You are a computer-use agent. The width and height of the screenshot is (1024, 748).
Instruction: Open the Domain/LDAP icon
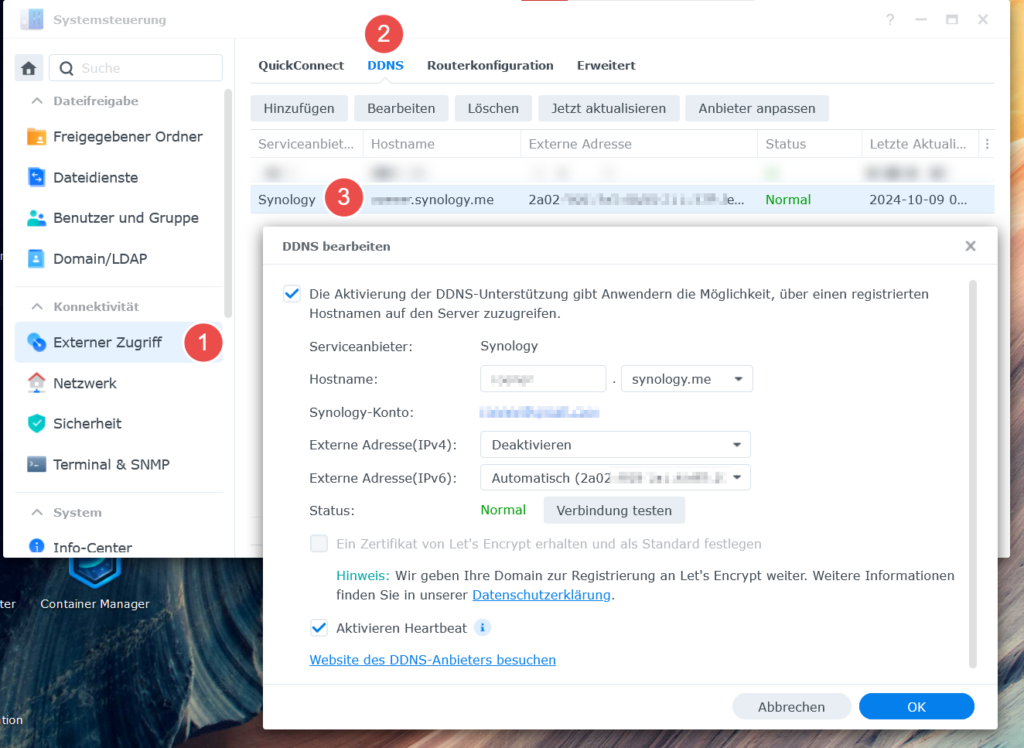37,259
